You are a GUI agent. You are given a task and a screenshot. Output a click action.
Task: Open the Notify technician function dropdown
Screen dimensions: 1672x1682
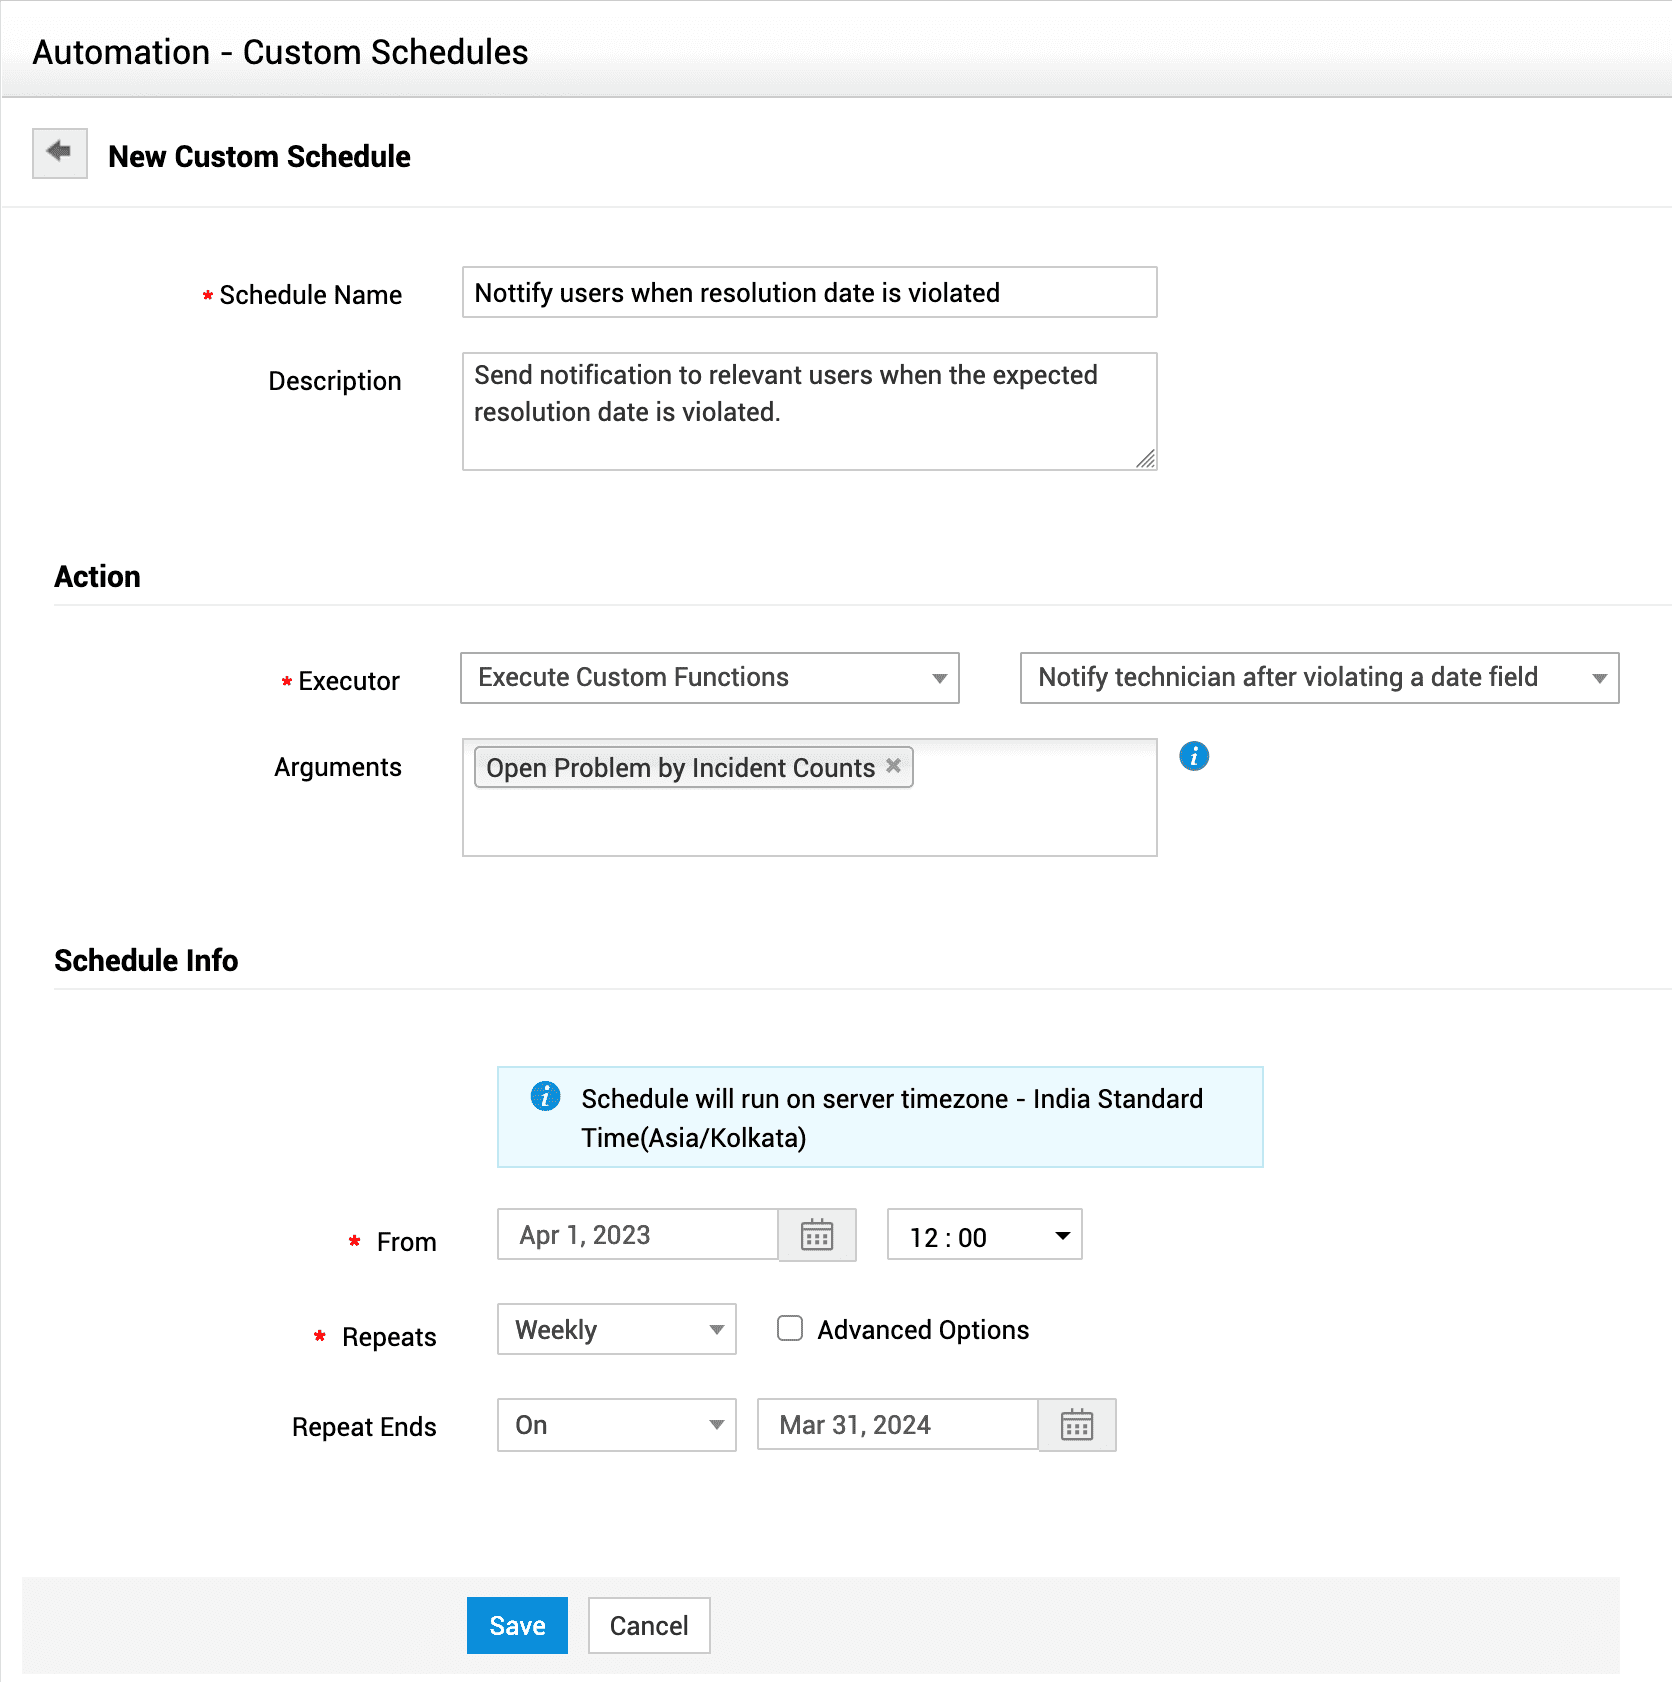1318,678
